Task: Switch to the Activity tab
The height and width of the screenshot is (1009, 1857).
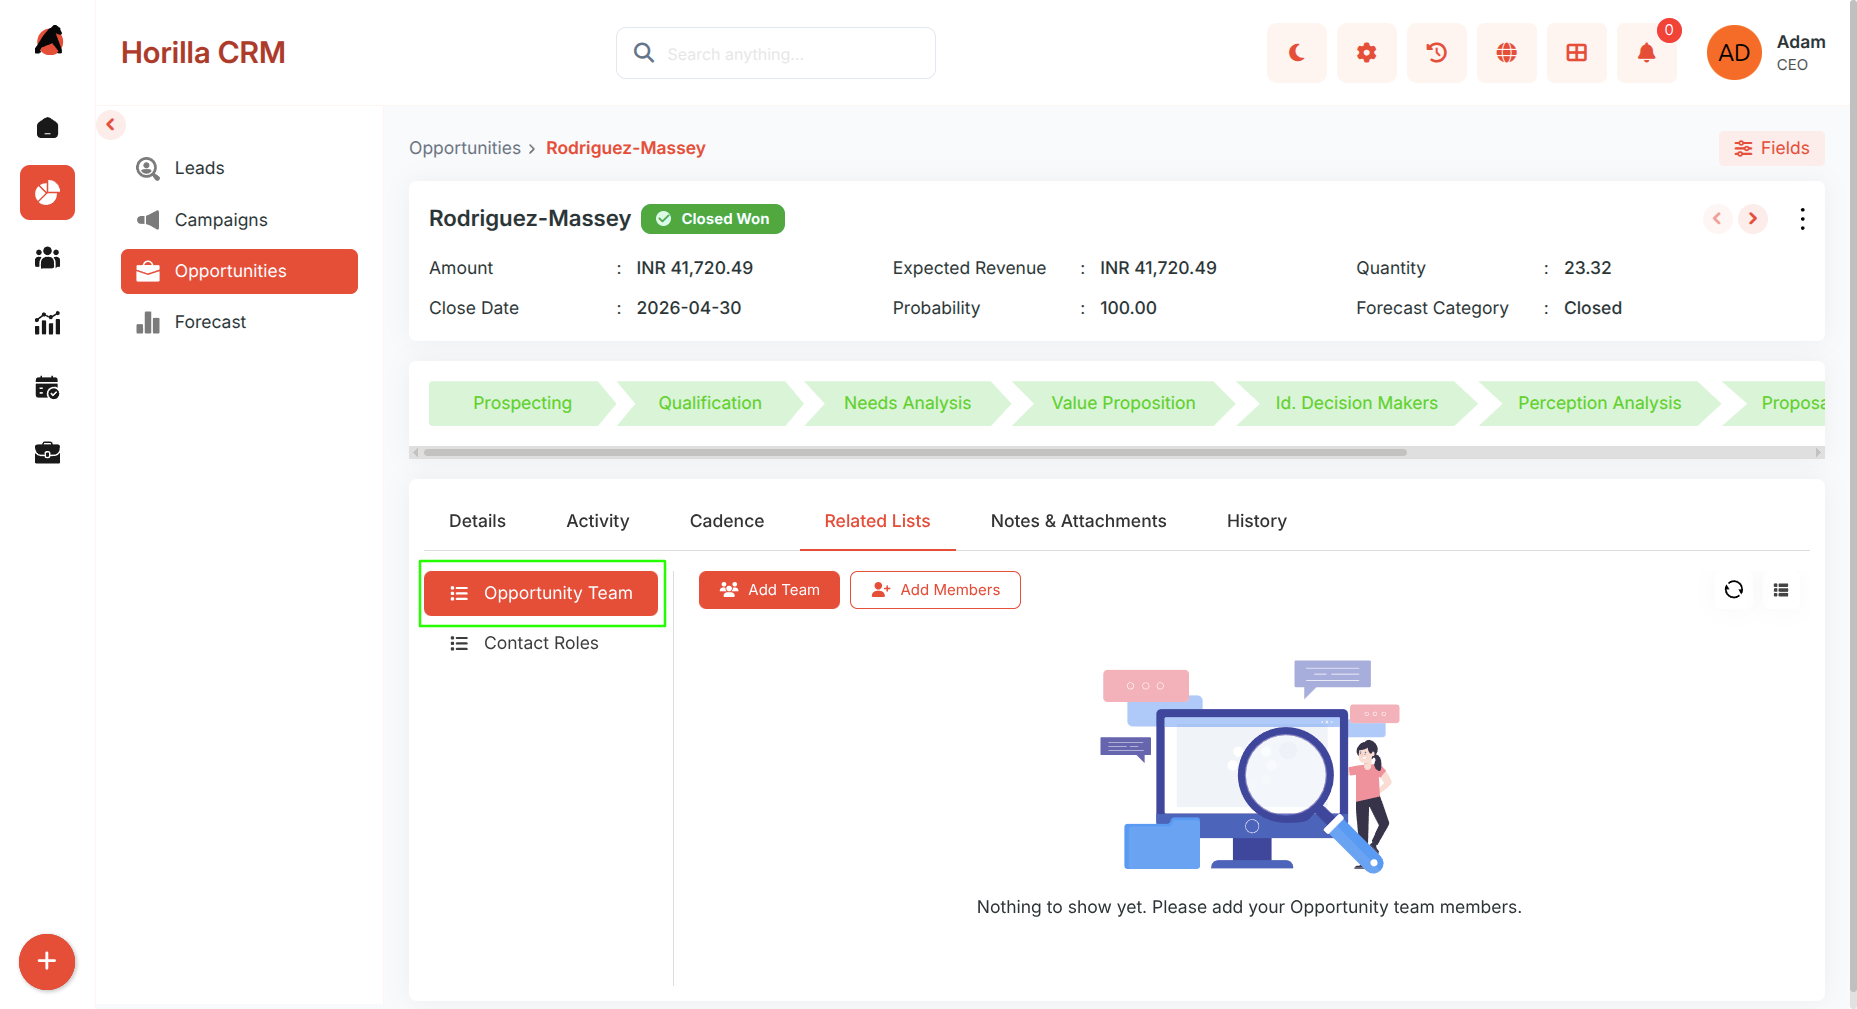Action: pos(598,521)
